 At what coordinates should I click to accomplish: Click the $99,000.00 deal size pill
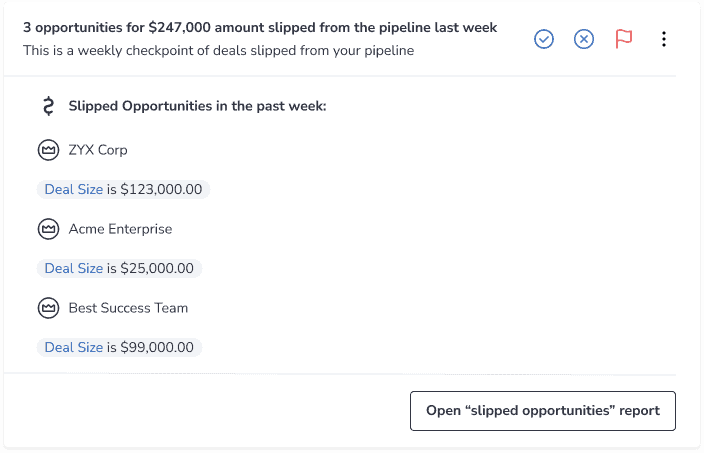click(119, 347)
